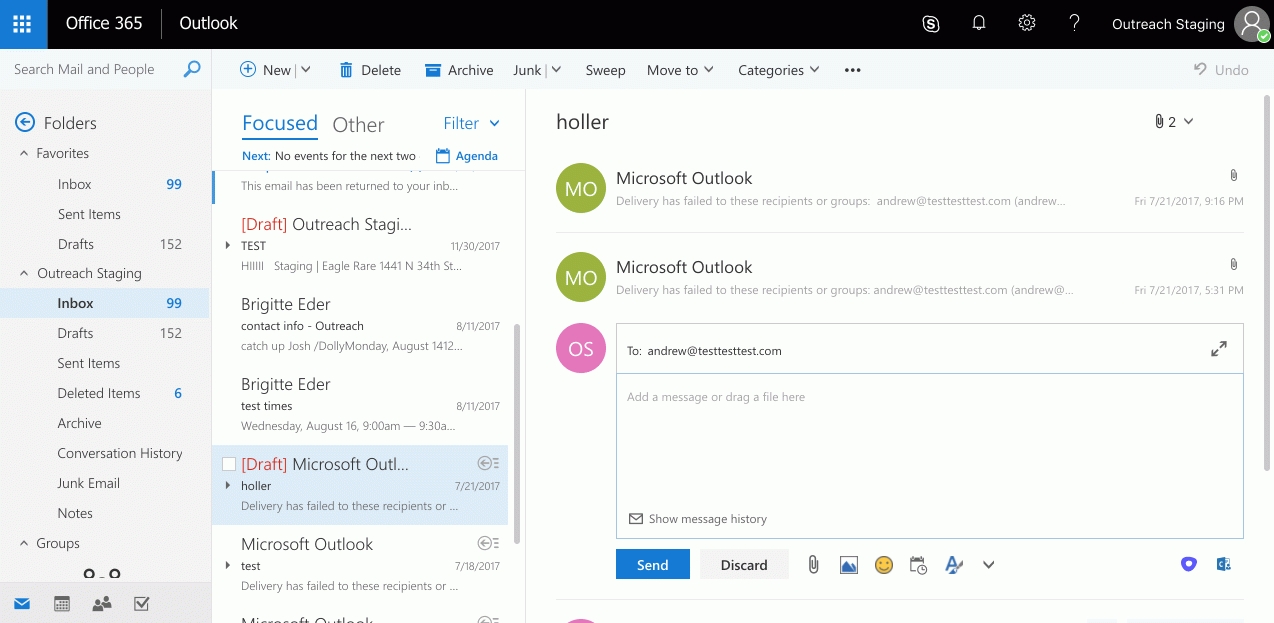This screenshot has width=1274, height=623.
Task: Open the New dropdown arrow
Action: (x=306, y=70)
